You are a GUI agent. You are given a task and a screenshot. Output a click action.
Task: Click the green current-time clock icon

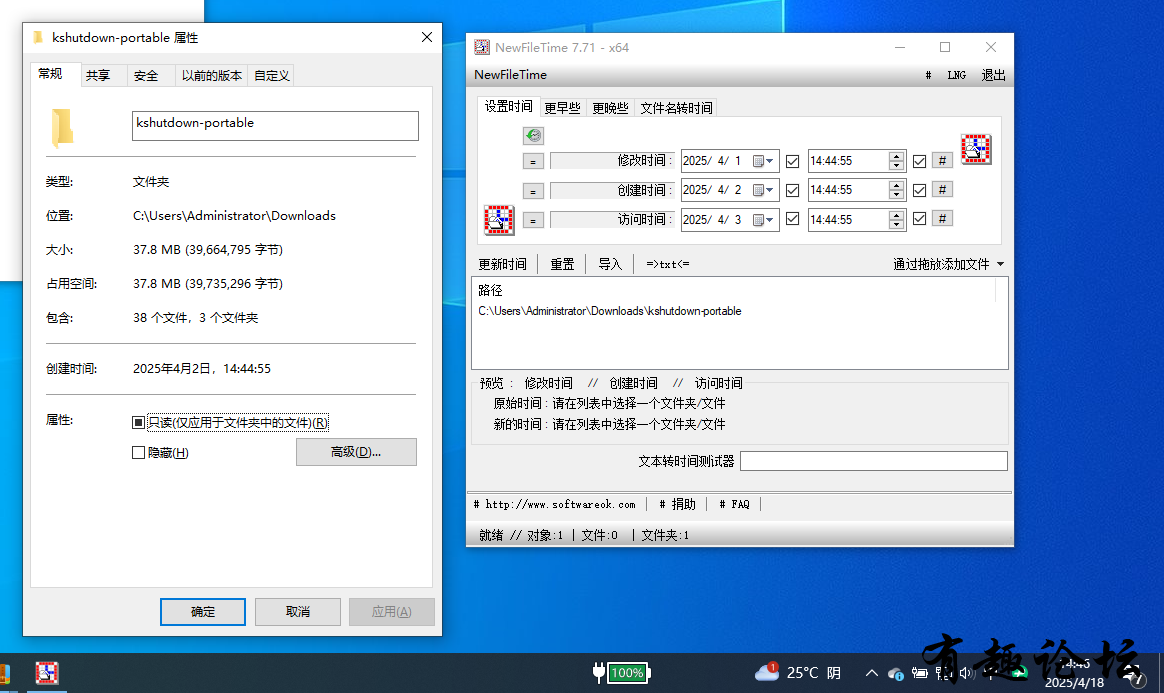533,136
